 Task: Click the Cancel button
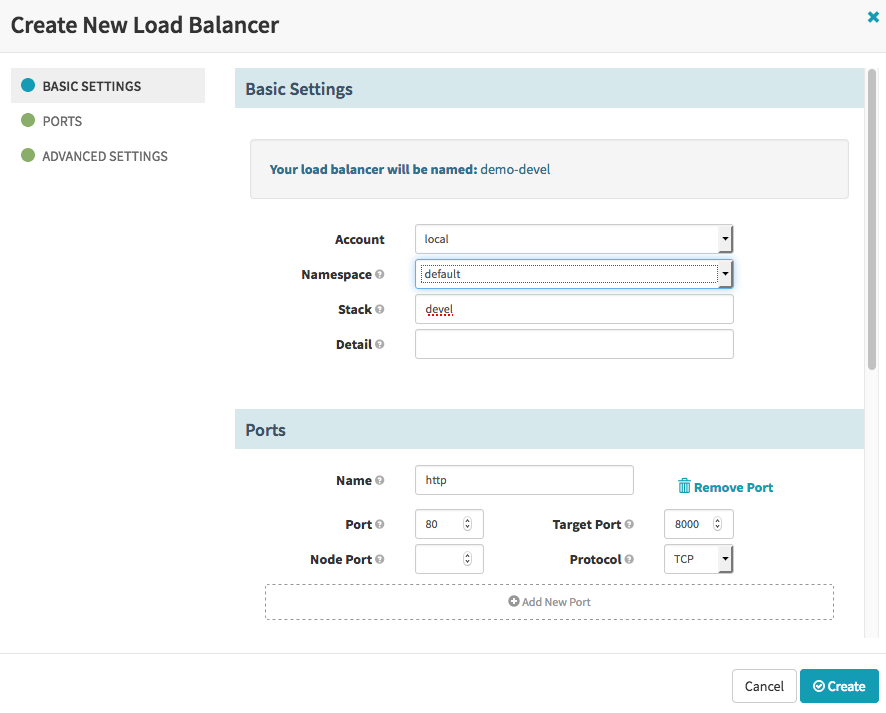point(764,686)
